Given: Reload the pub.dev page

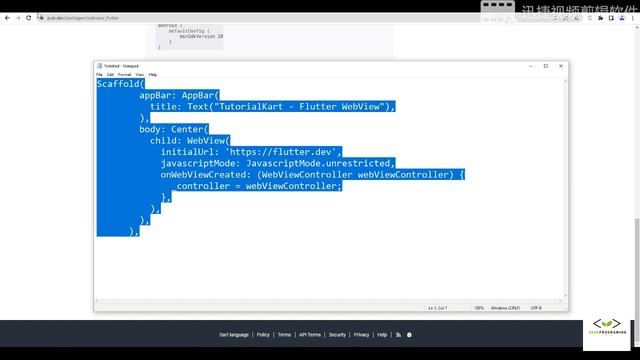Looking at the screenshot, I should coord(29,18).
